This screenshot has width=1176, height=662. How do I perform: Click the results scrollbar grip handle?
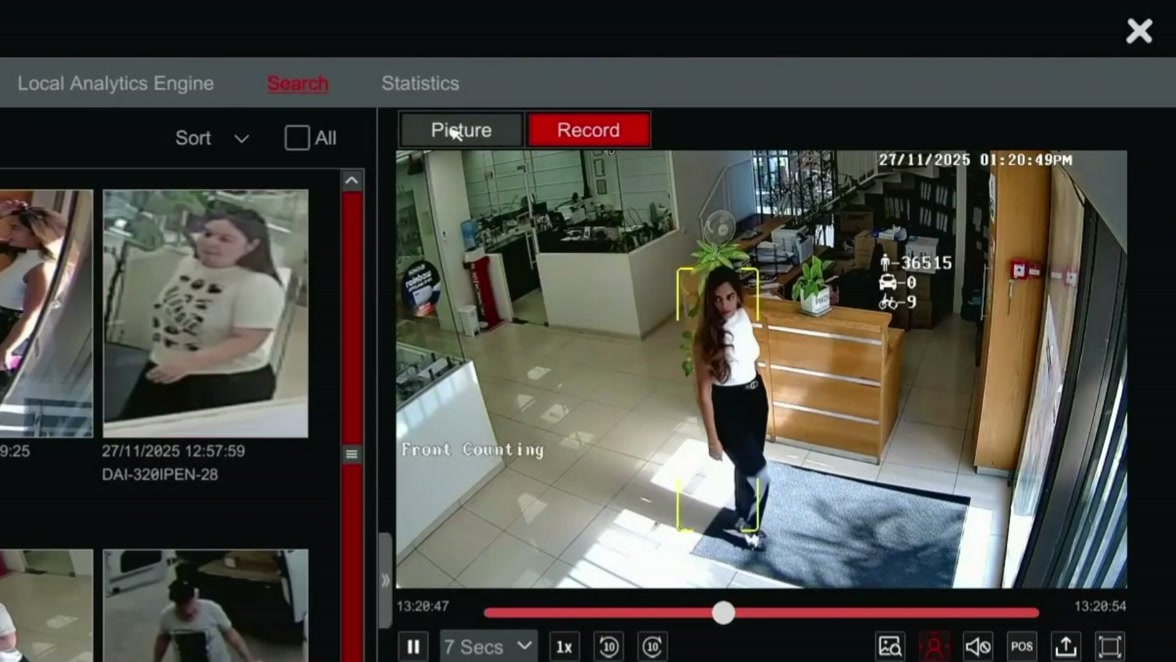tap(352, 454)
